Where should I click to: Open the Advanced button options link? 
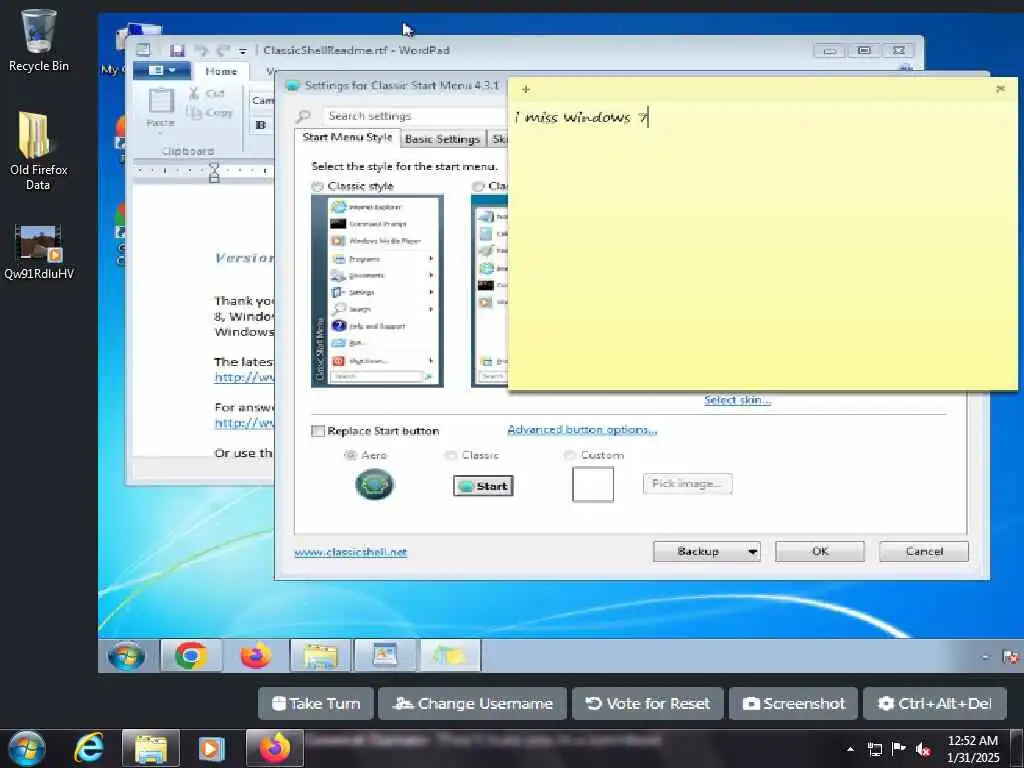click(582, 430)
